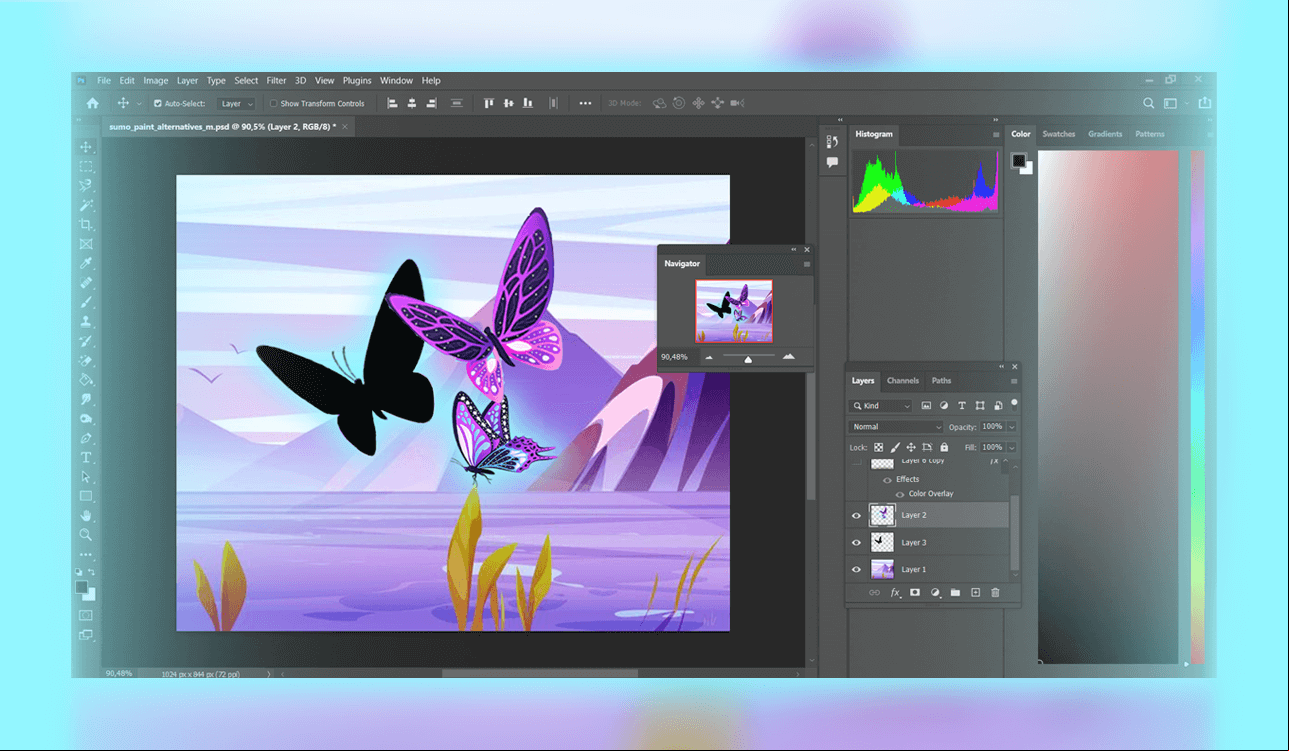Image resolution: width=1289 pixels, height=751 pixels.
Task: Select the Magic Wand tool
Action: (86, 205)
